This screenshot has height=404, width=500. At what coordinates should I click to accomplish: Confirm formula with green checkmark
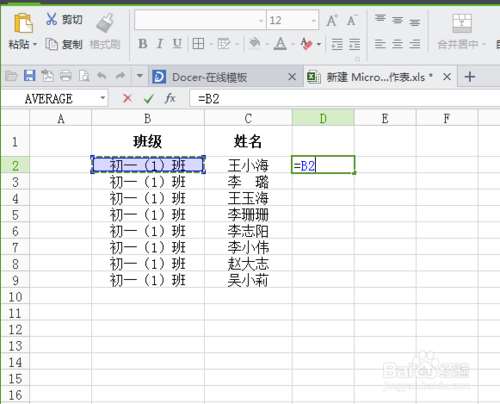click(148, 99)
